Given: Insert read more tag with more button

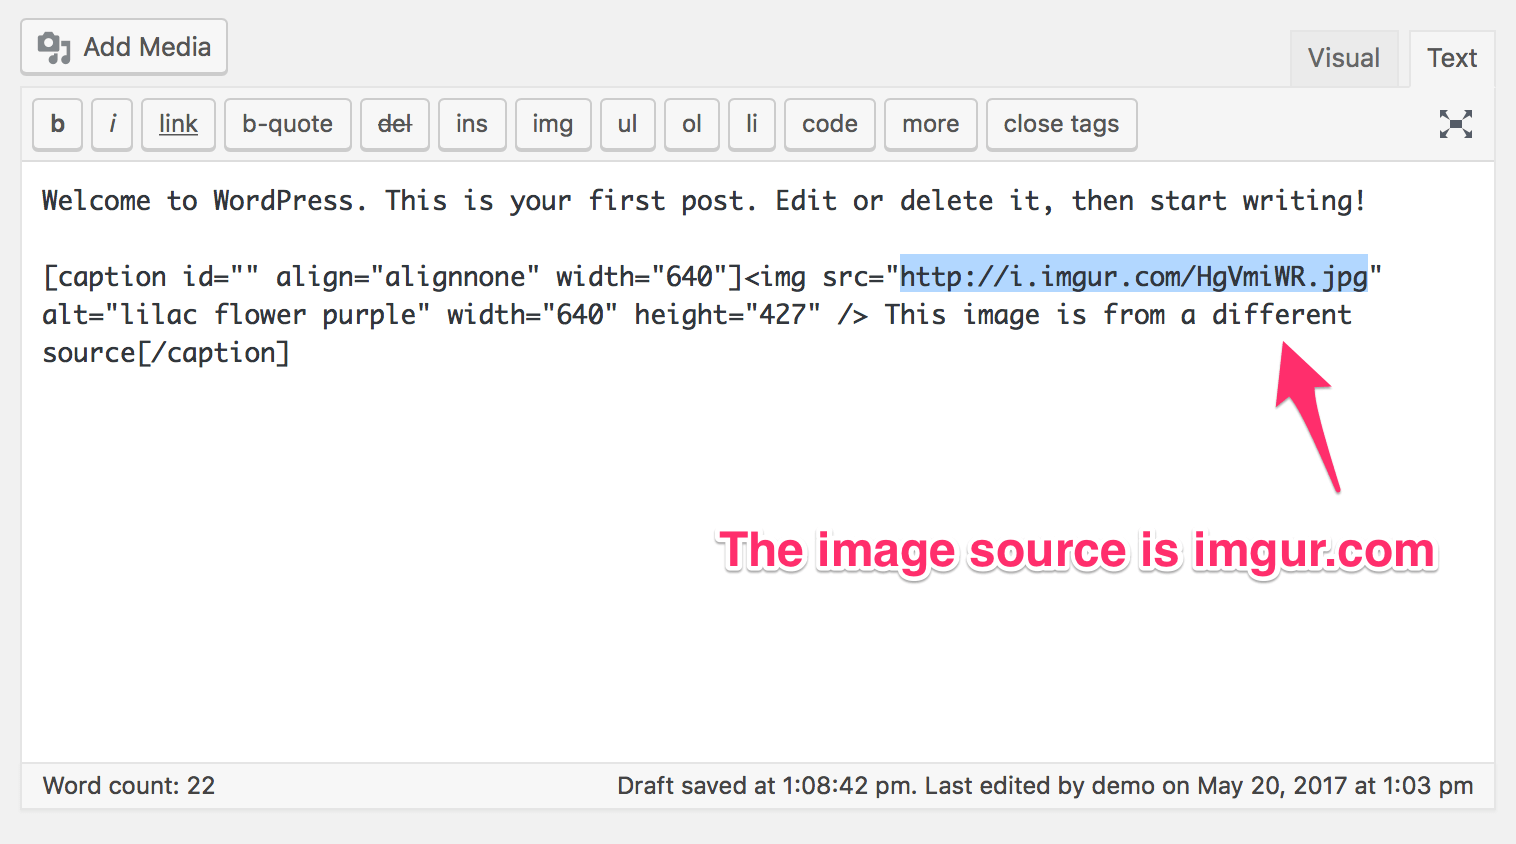Looking at the screenshot, I should (931, 124).
